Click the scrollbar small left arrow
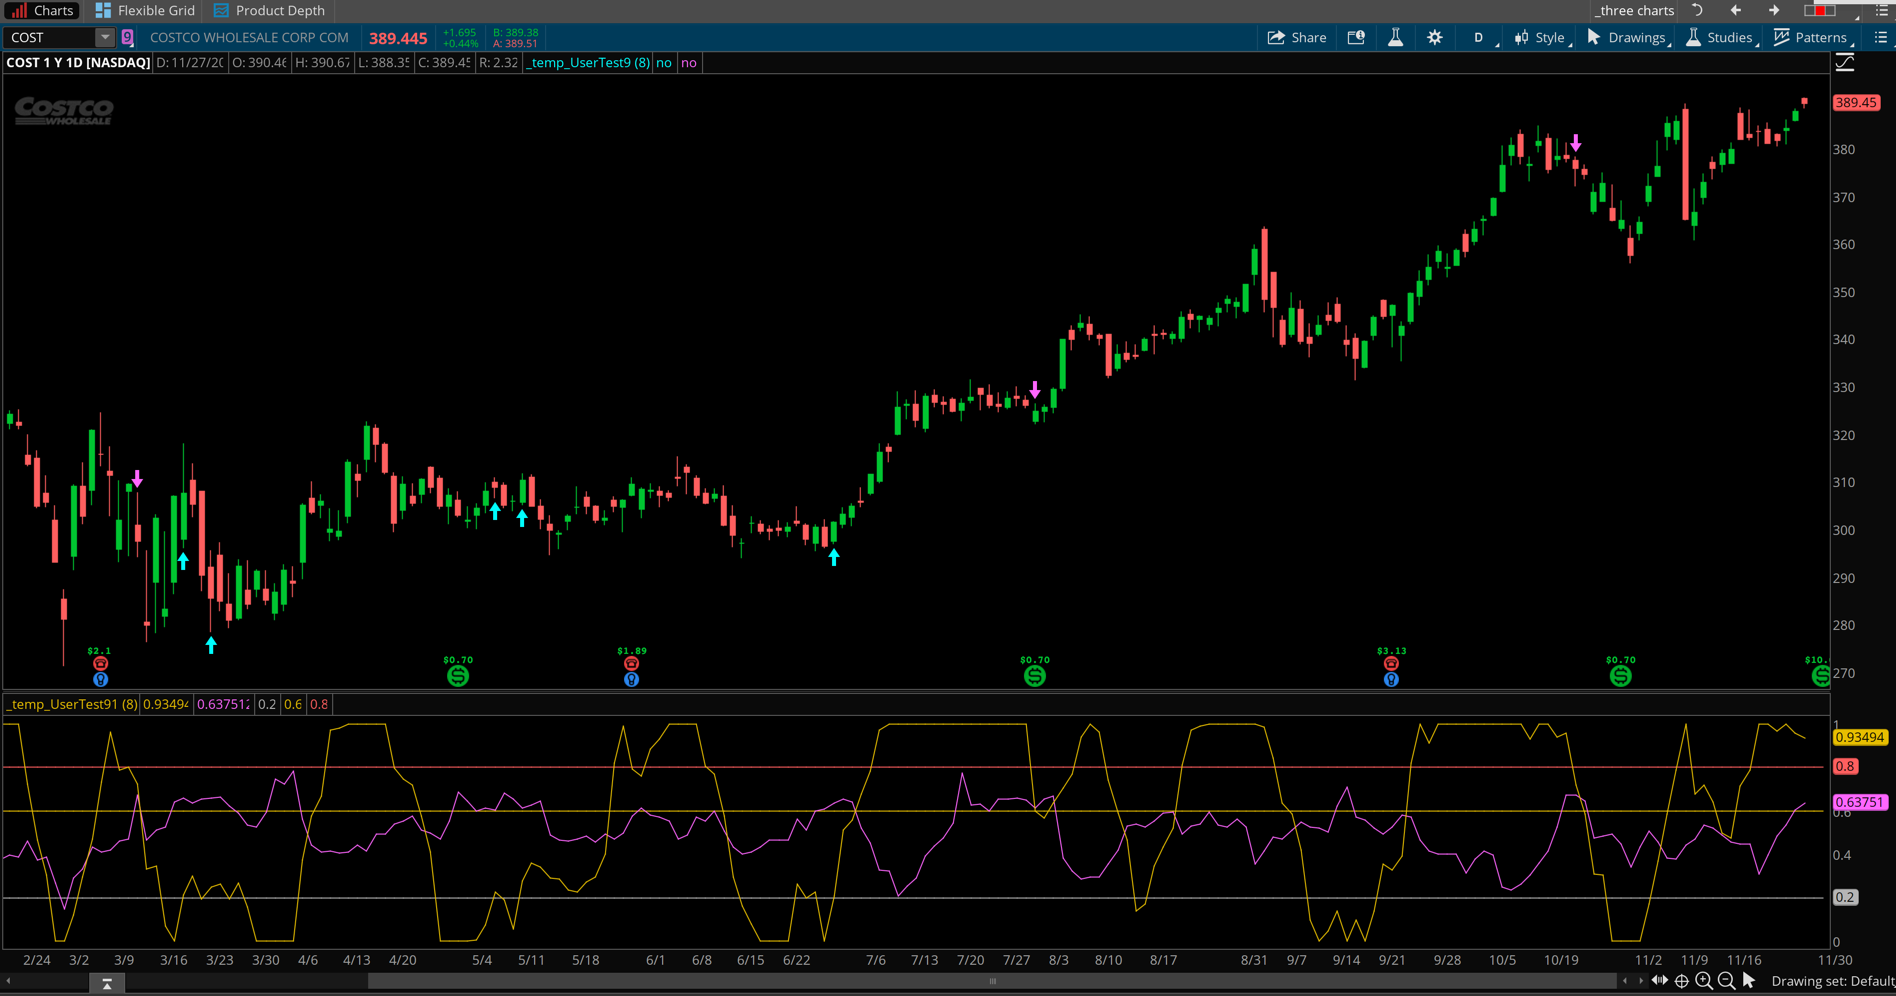 pos(1625,981)
